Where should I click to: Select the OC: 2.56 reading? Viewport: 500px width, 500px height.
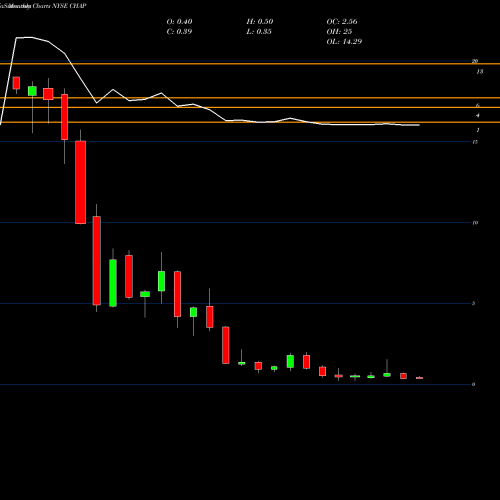tap(342, 22)
